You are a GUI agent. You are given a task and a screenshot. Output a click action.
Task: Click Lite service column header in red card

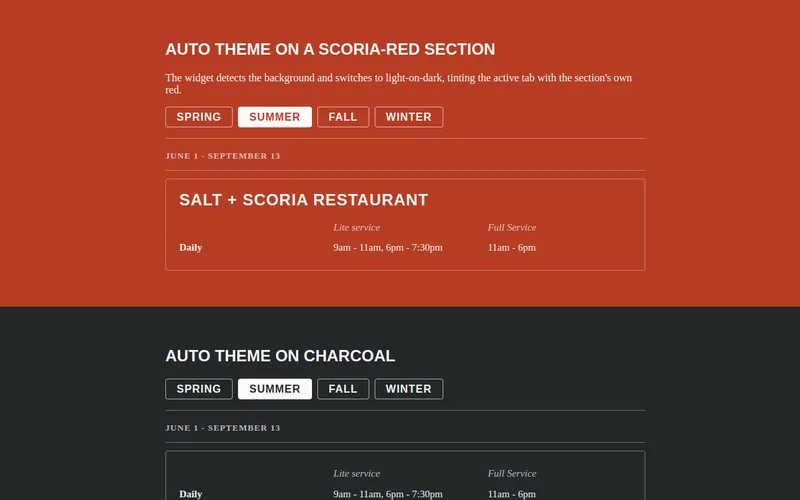pos(357,228)
